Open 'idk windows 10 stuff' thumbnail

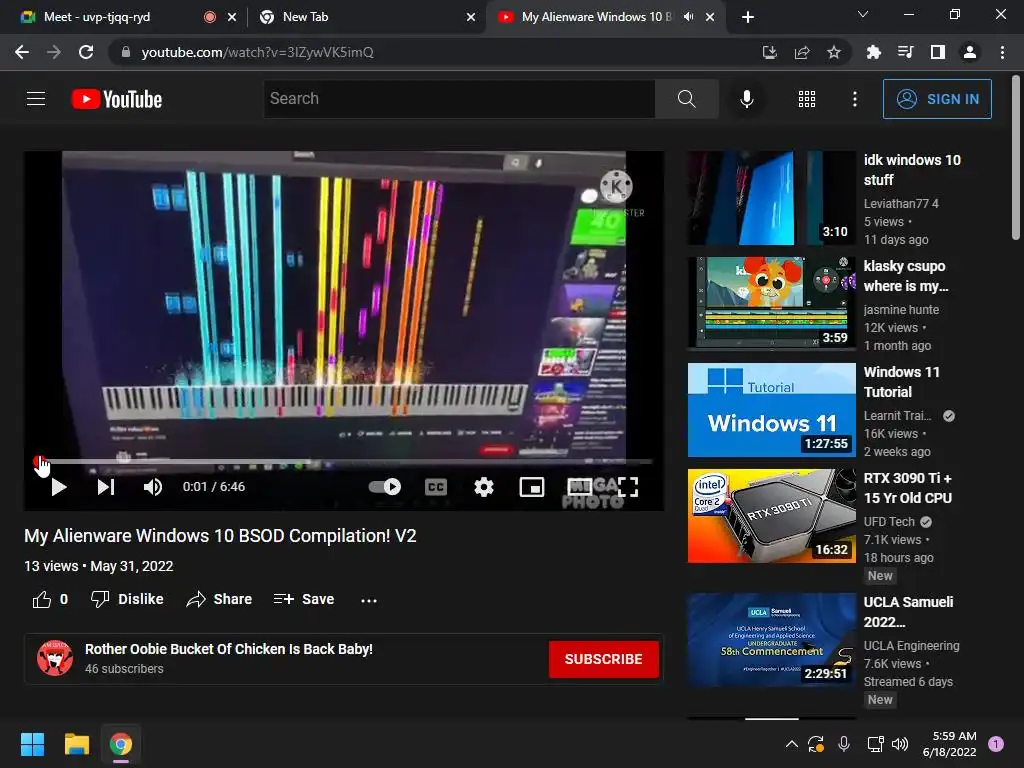[771, 198]
